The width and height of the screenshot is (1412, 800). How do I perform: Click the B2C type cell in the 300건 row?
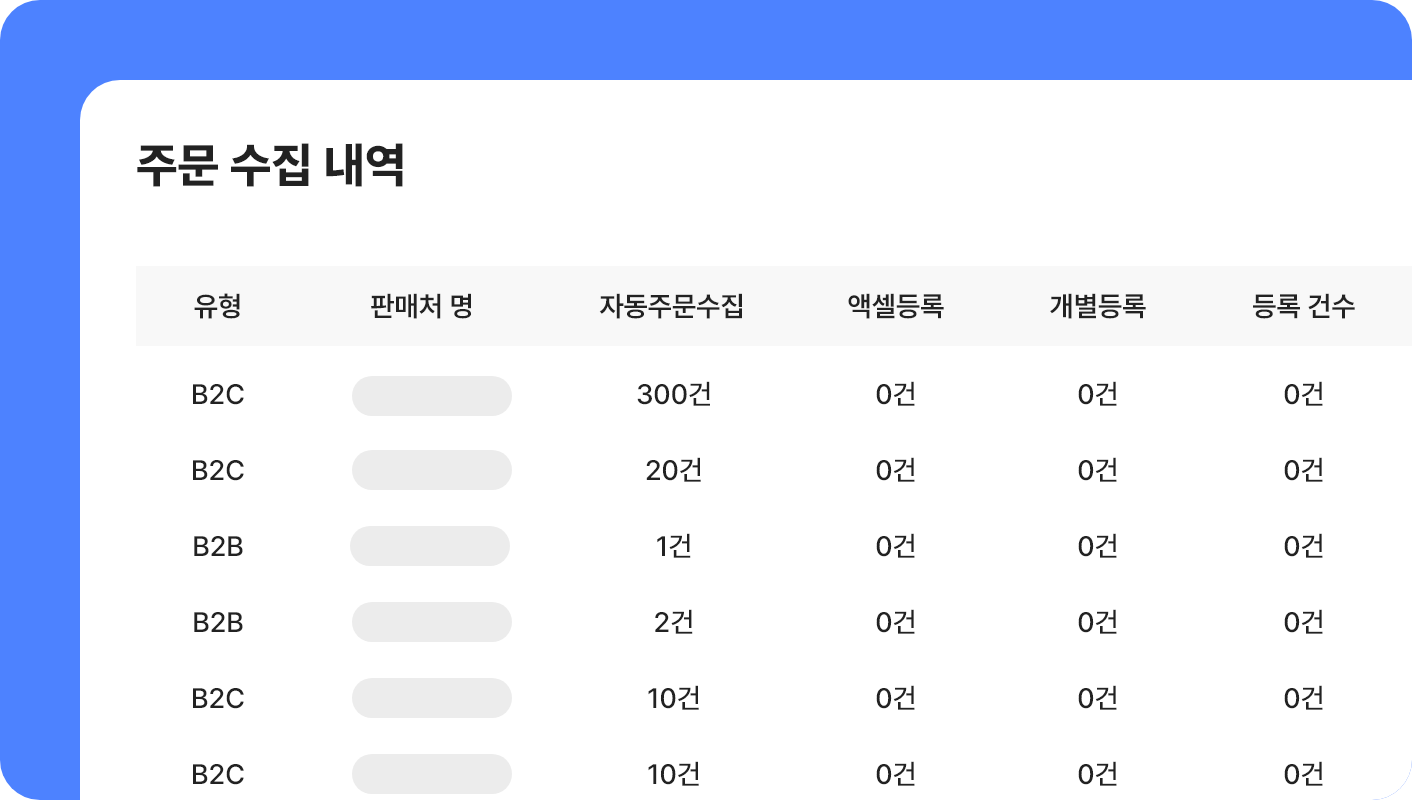(x=218, y=395)
